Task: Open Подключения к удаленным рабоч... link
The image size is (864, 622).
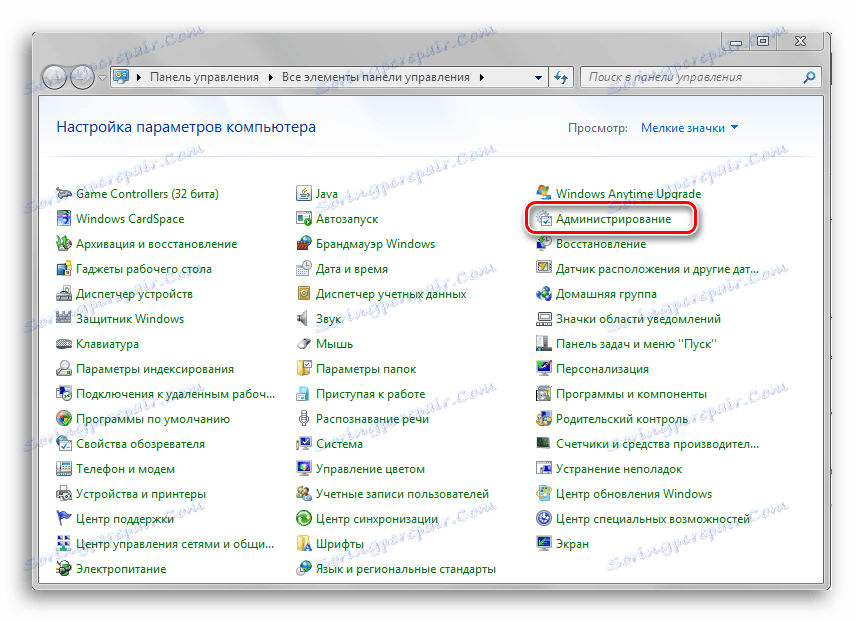Action: (175, 394)
